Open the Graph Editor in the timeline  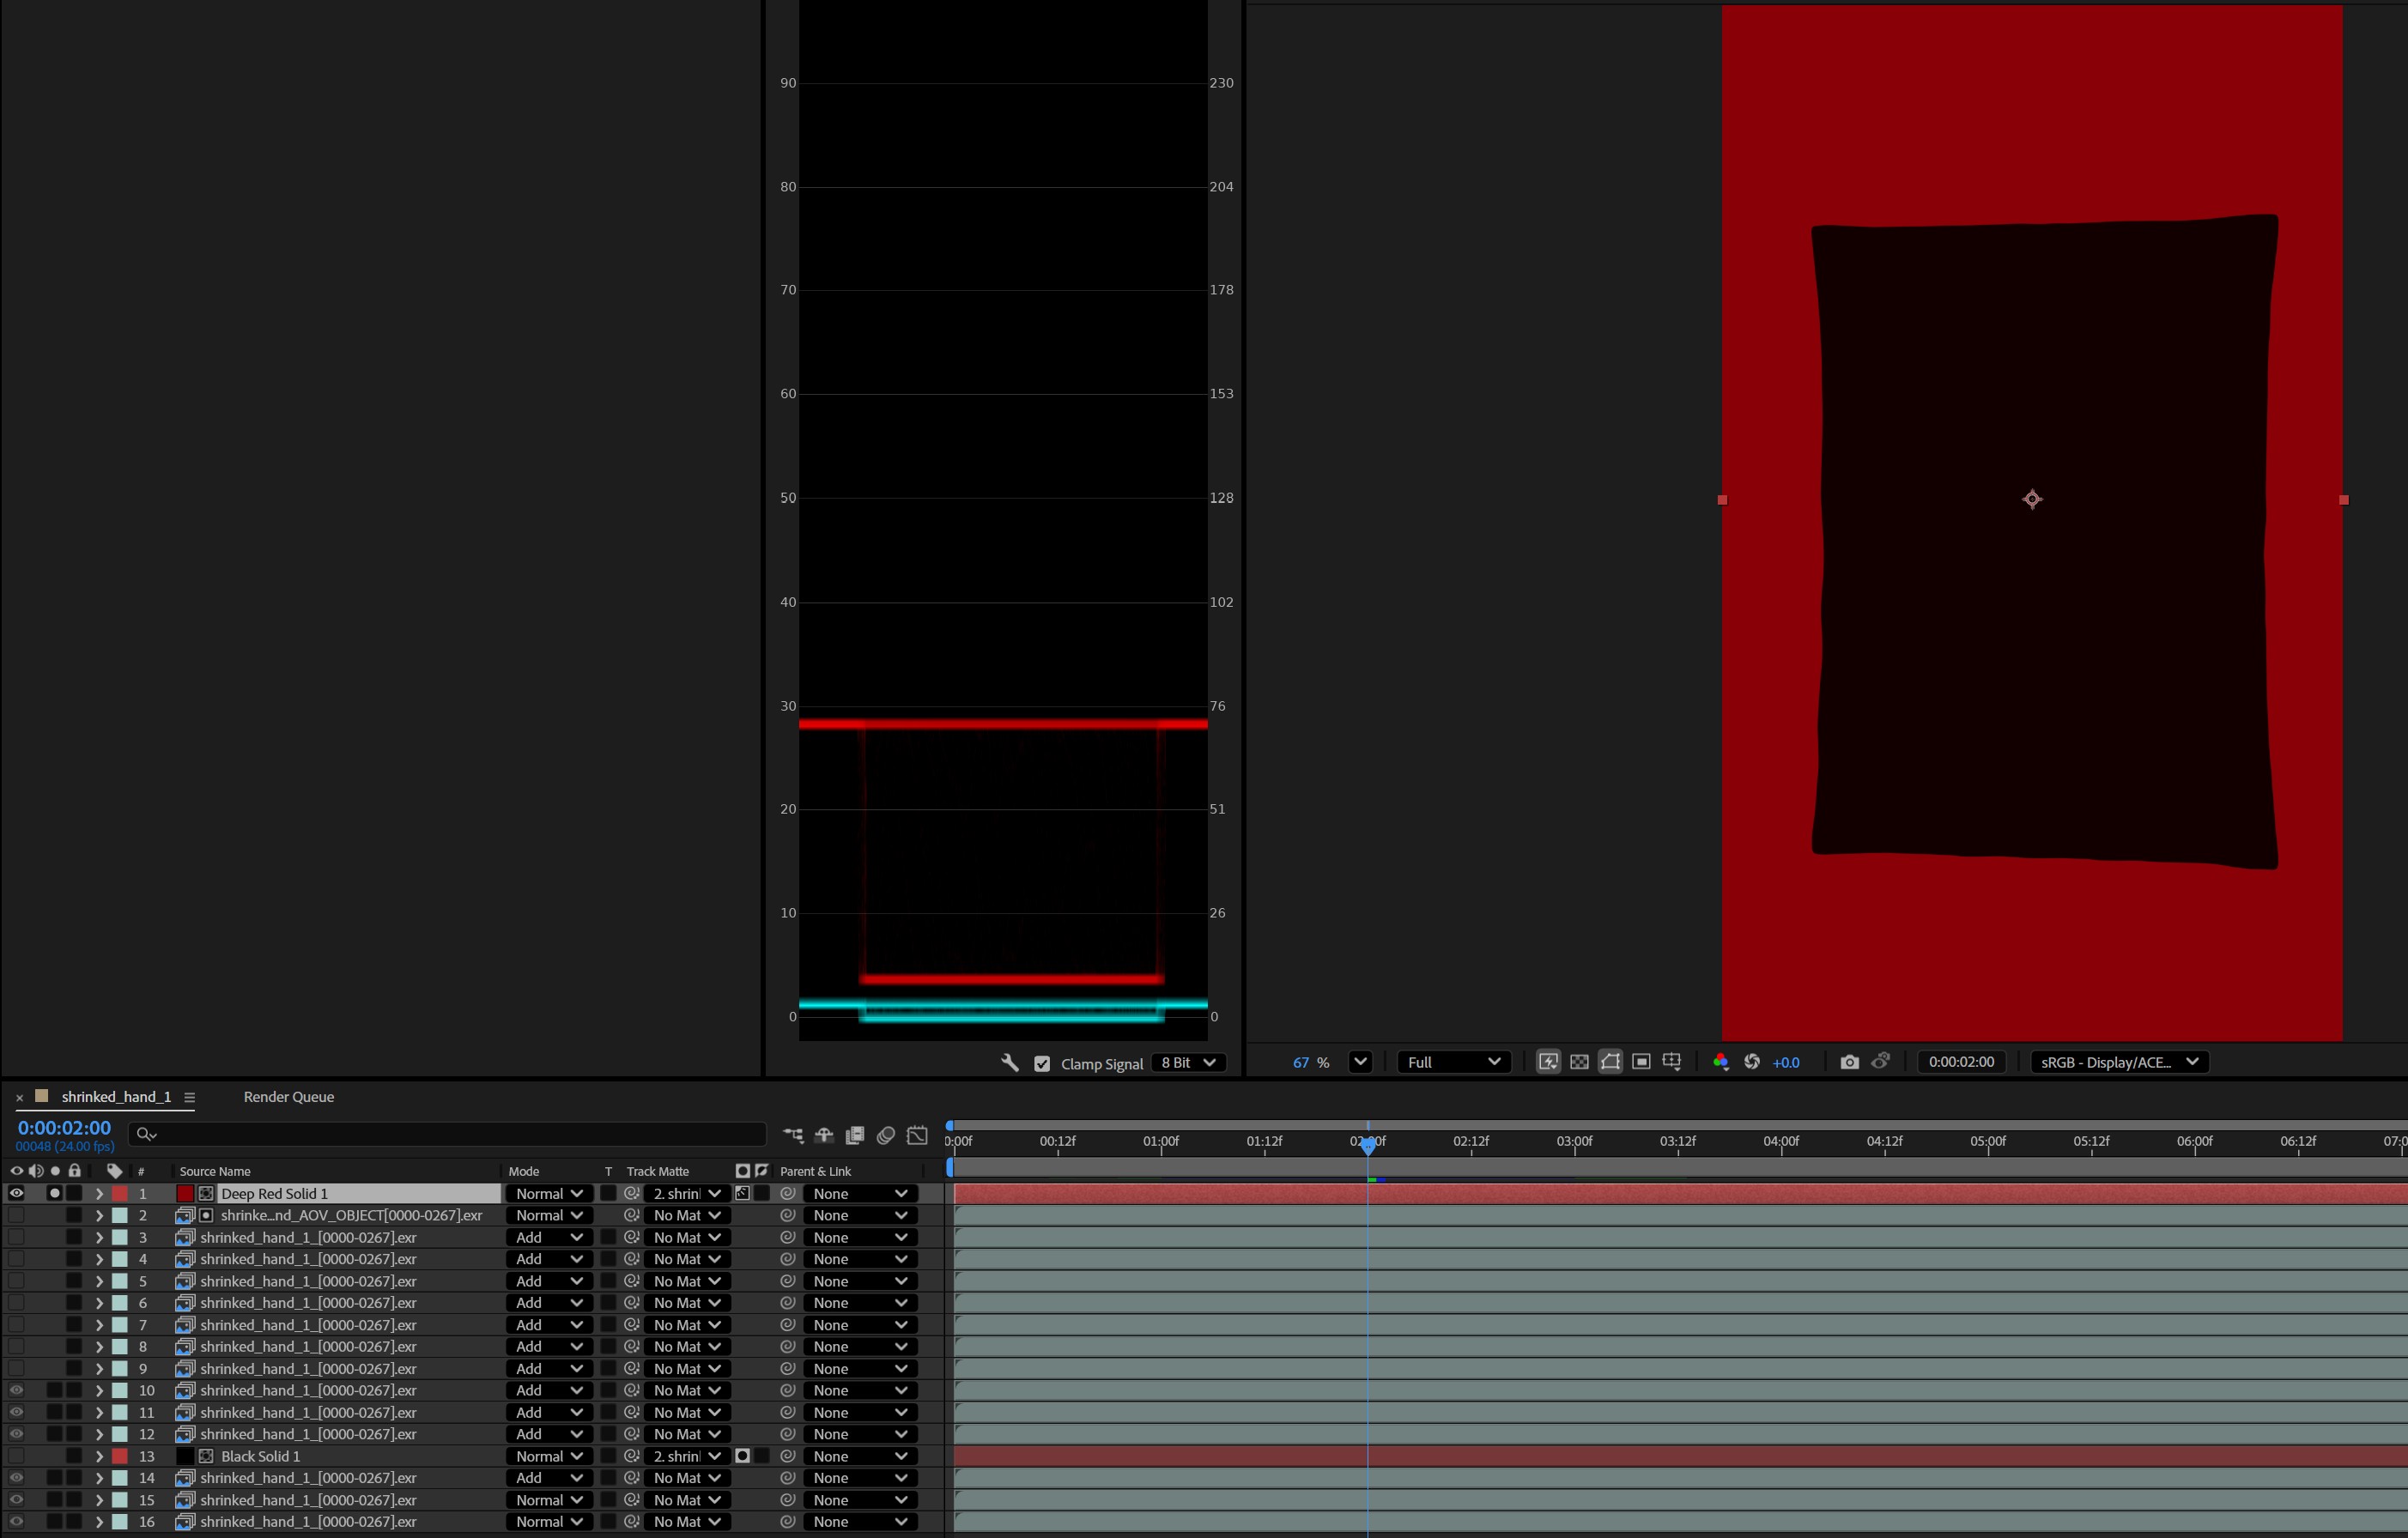[917, 1135]
